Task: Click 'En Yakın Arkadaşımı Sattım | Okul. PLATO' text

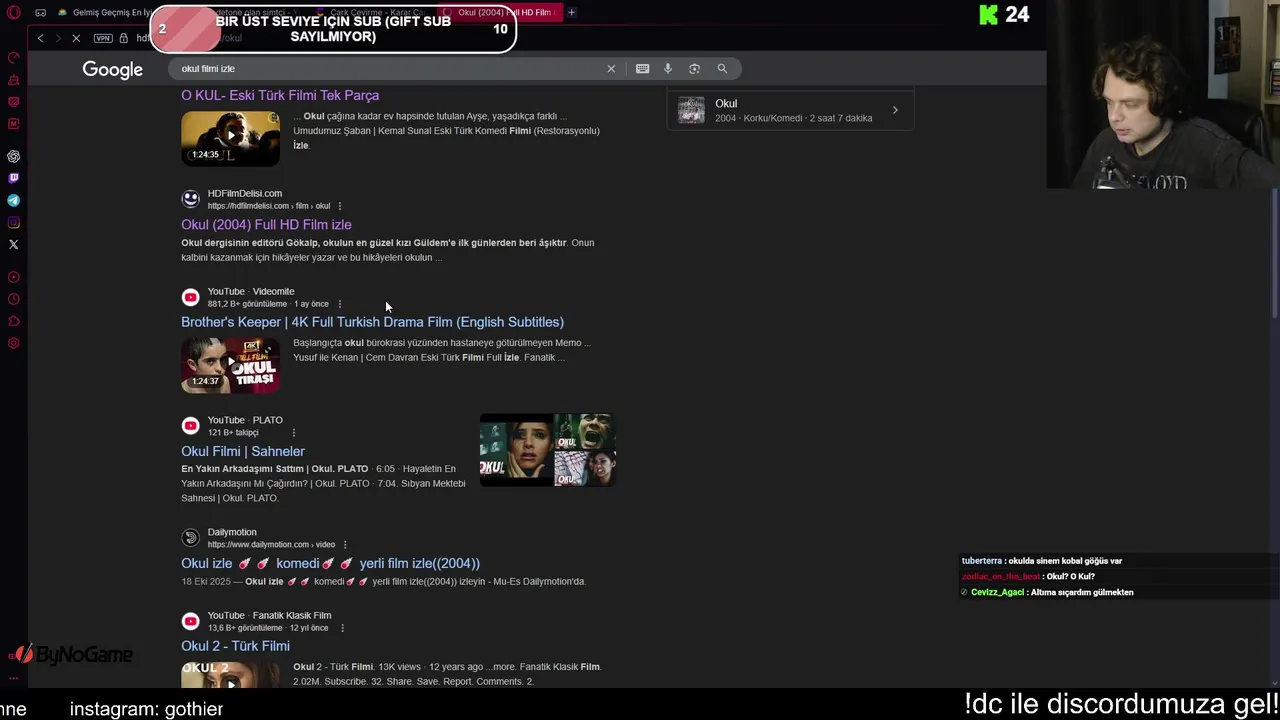Action: pyautogui.click(x=275, y=469)
